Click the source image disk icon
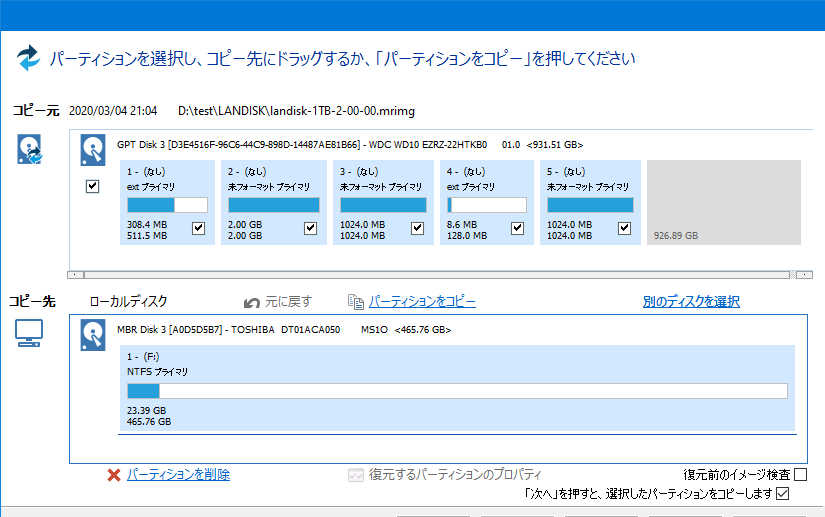The height and width of the screenshot is (517, 825). tap(29, 150)
